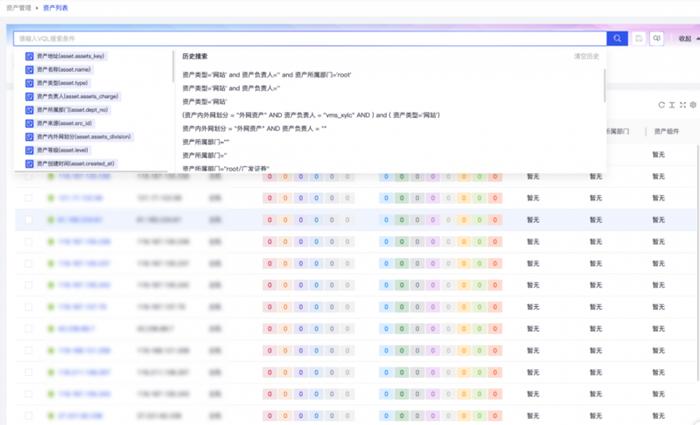Image resolution: width=700 pixels, height=425 pixels.
Task: Select history entry 资产所属部门="root/广发证券"
Action: click(x=226, y=169)
